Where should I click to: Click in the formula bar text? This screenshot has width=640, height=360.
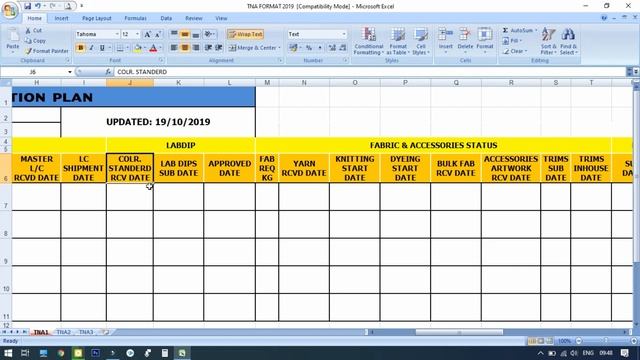(x=142, y=72)
